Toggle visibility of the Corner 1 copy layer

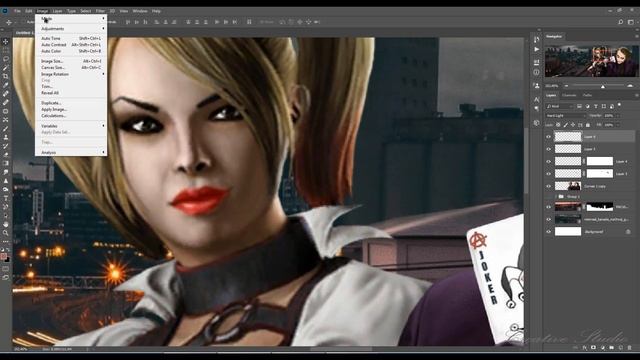point(549,187)
